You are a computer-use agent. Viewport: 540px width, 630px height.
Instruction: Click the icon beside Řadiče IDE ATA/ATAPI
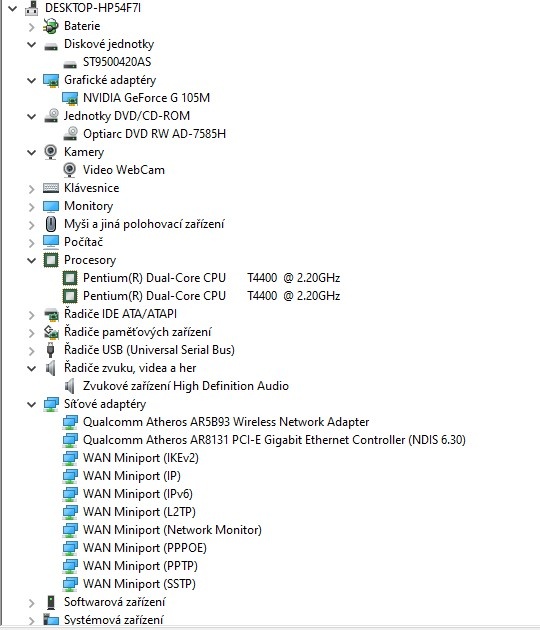coord(51,314)
